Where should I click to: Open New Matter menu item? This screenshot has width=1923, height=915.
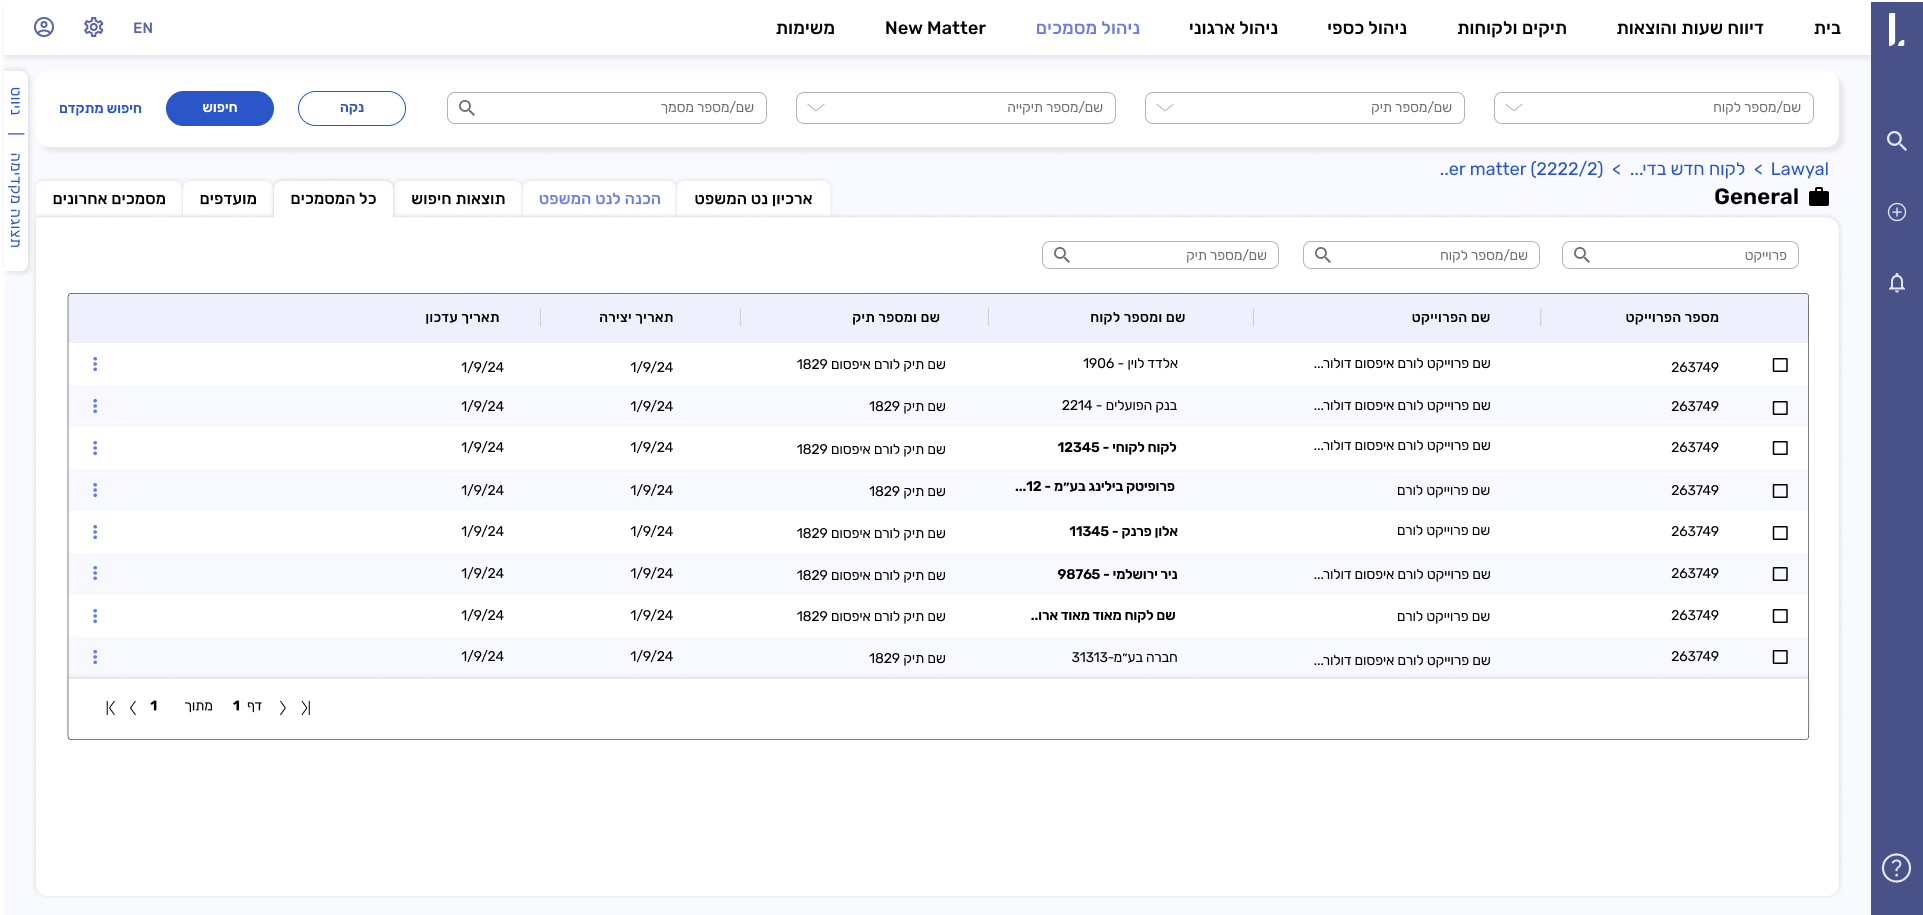[x=935, y=28]
